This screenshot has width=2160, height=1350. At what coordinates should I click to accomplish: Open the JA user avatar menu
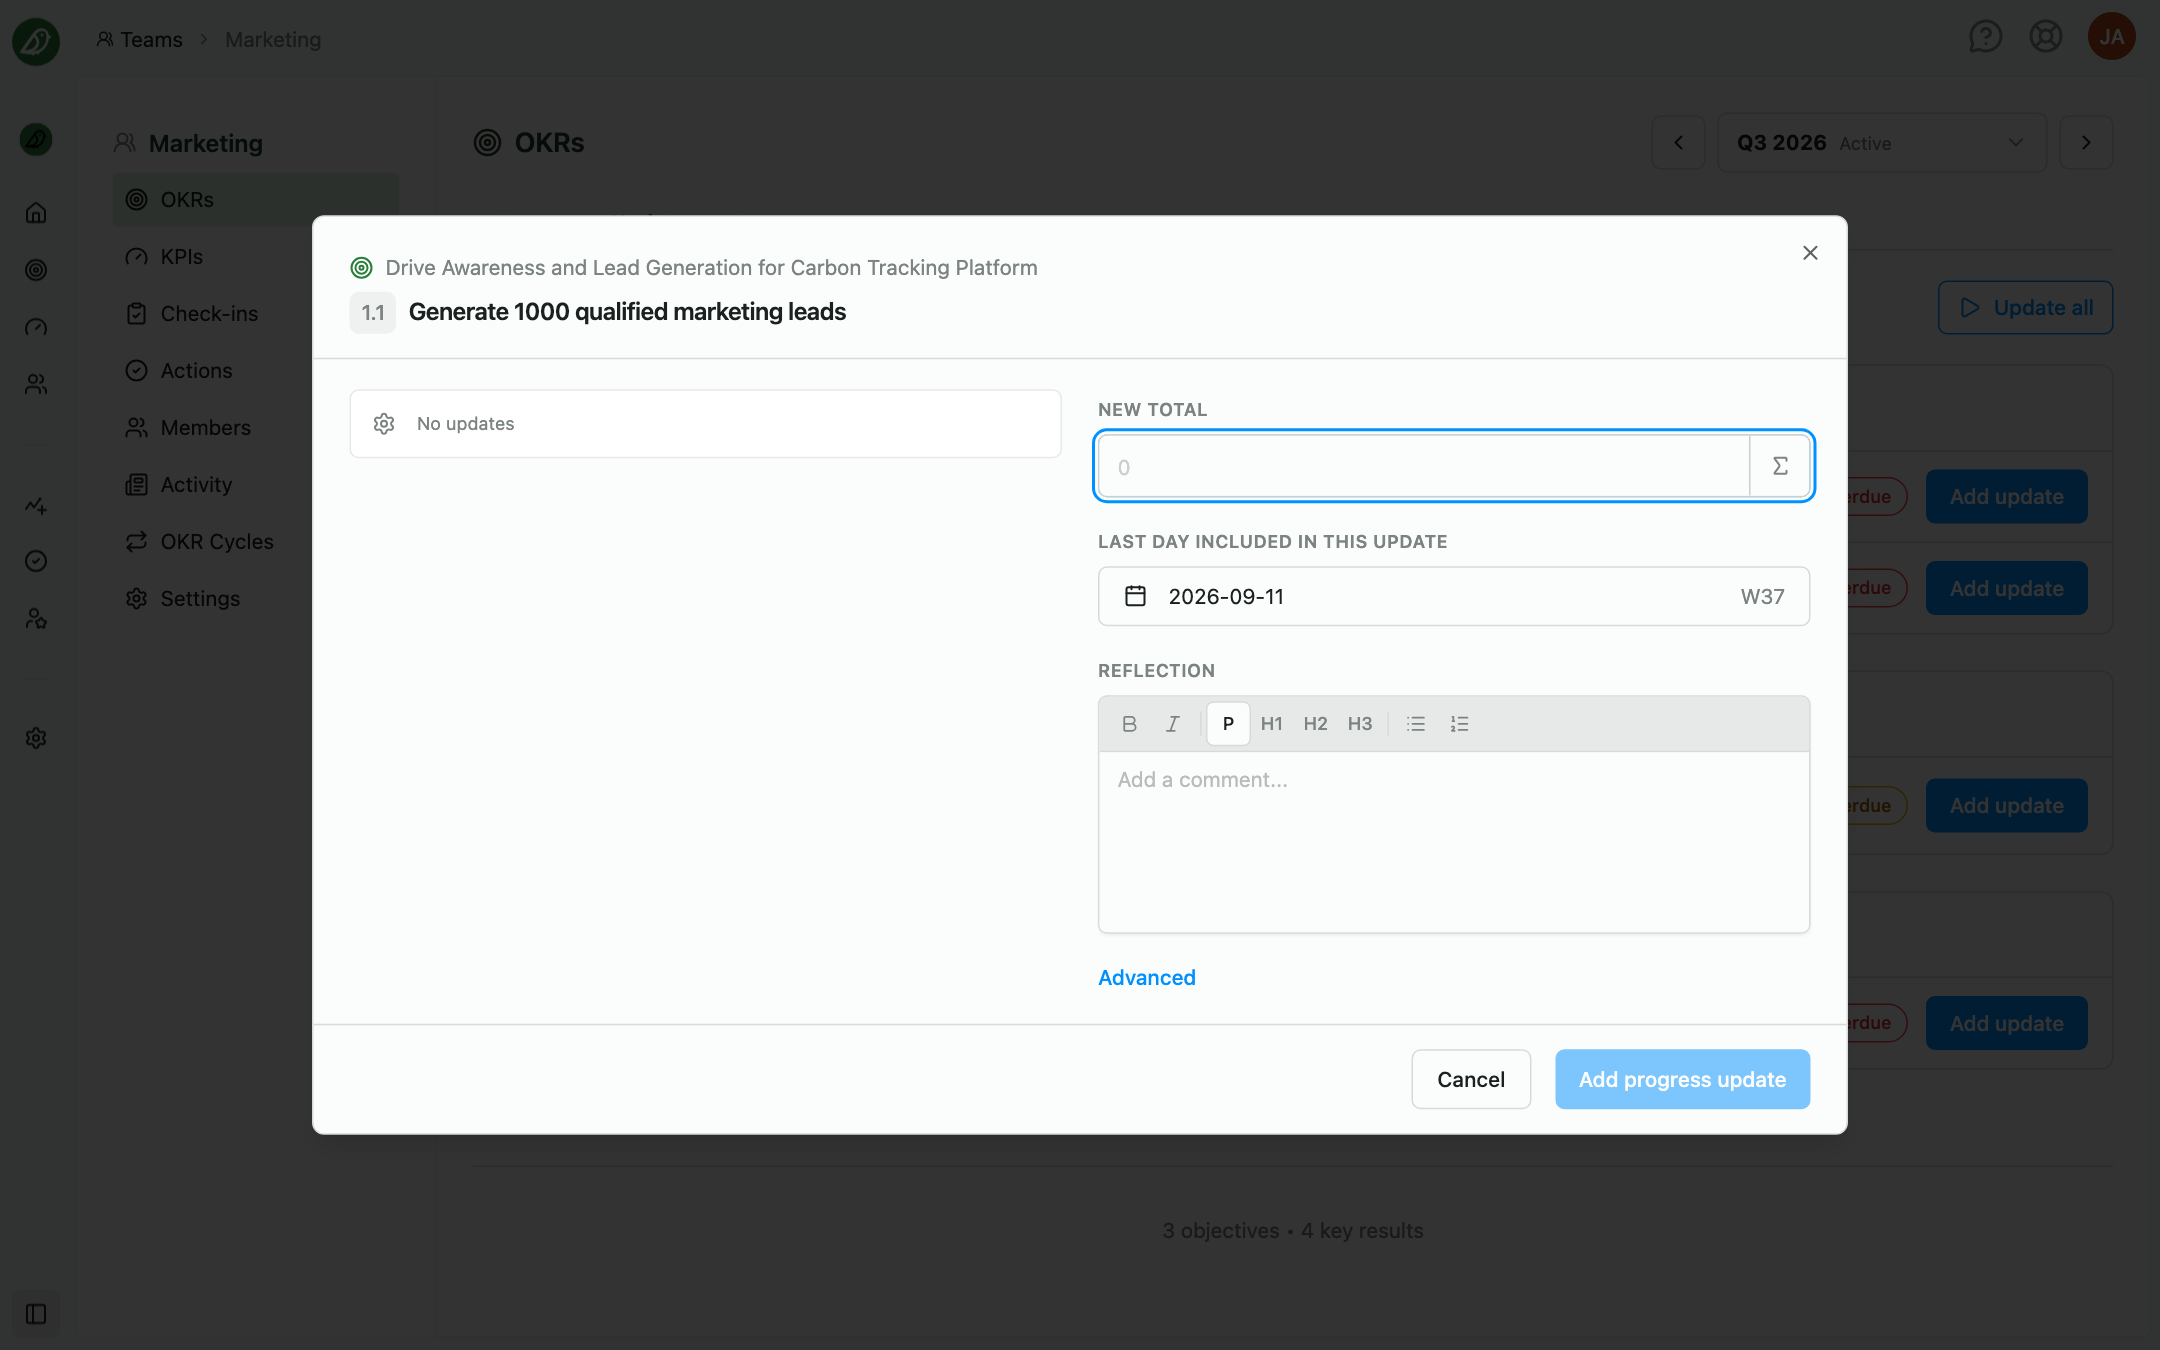click(2112, 37)
